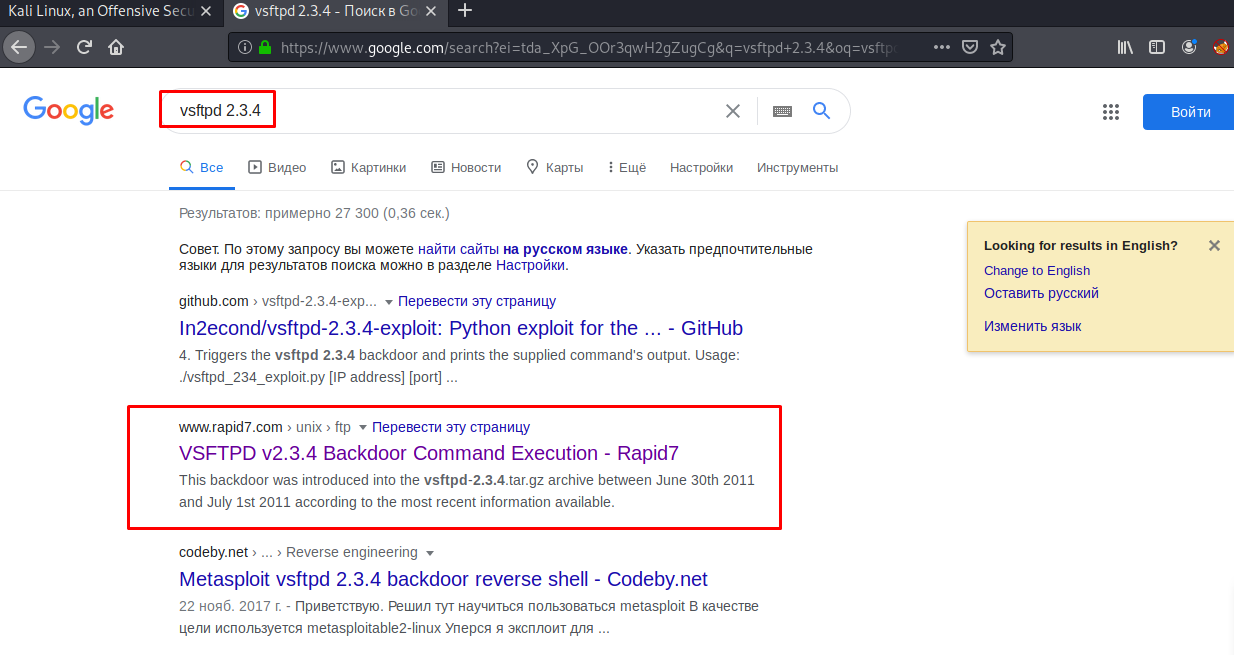
Task: Click the Firefox back arrow button
Action: 20,47
